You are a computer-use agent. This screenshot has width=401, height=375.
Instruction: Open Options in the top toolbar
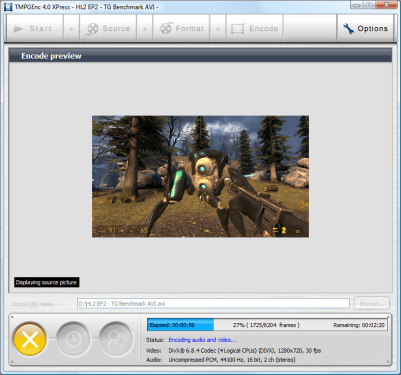(365, 29)
